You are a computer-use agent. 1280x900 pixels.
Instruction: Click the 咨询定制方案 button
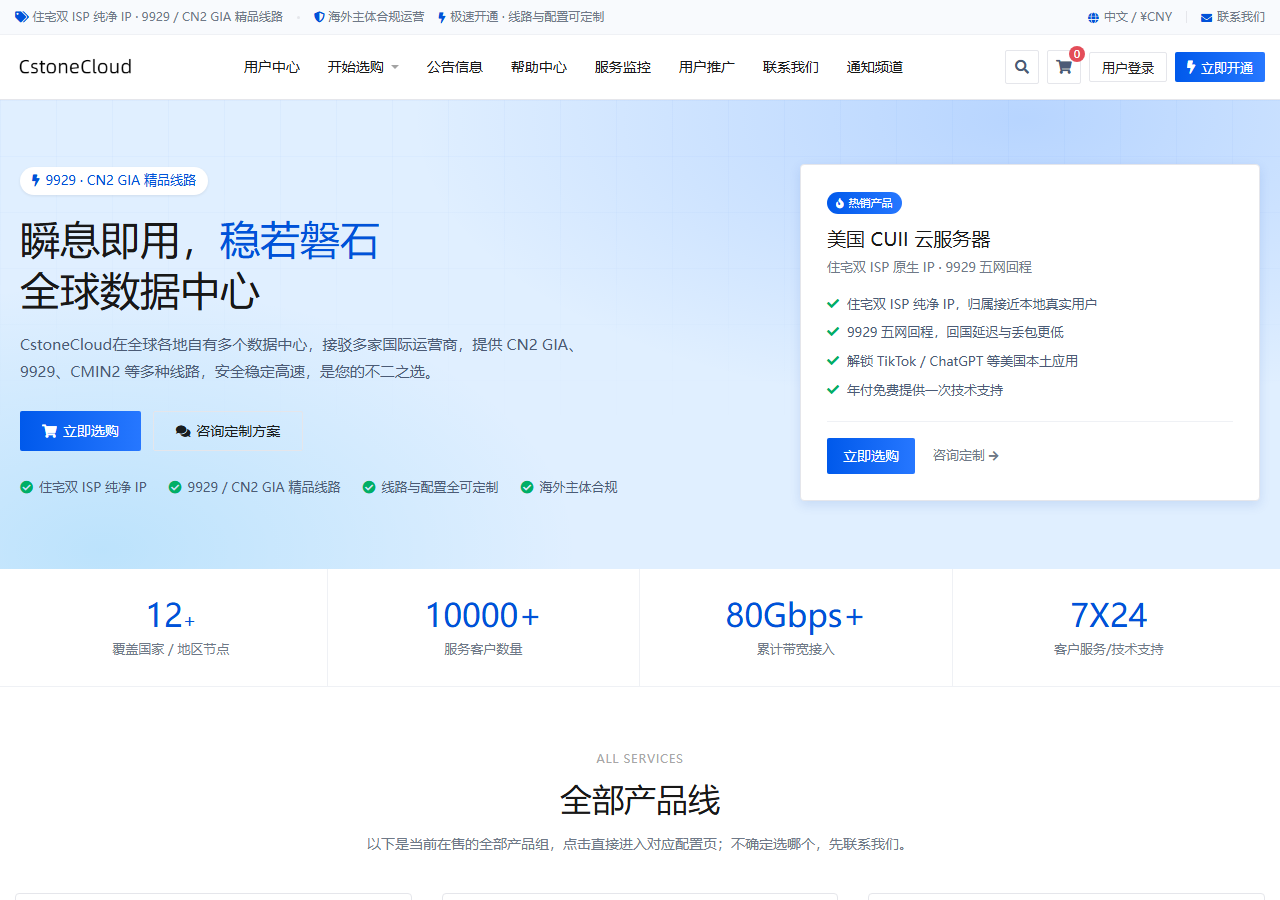tap(228, 431)
